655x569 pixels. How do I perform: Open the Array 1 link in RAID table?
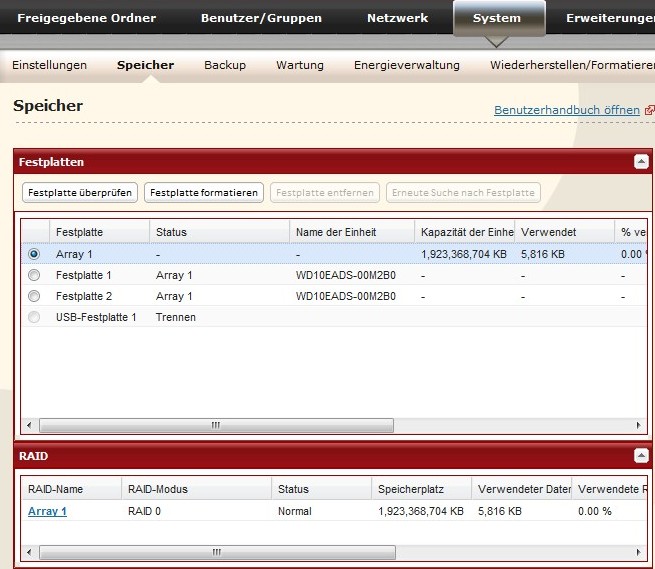(x=47, y=511)
